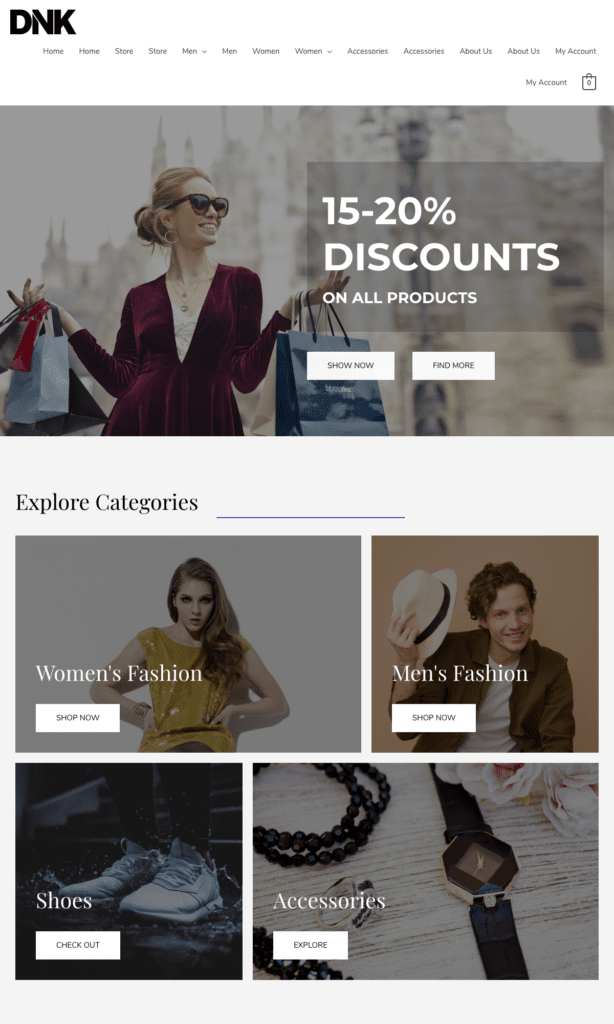Screen dimensions: 614x1024
Task: Expand the Women dropdown arrow
Action: [329, 52]
